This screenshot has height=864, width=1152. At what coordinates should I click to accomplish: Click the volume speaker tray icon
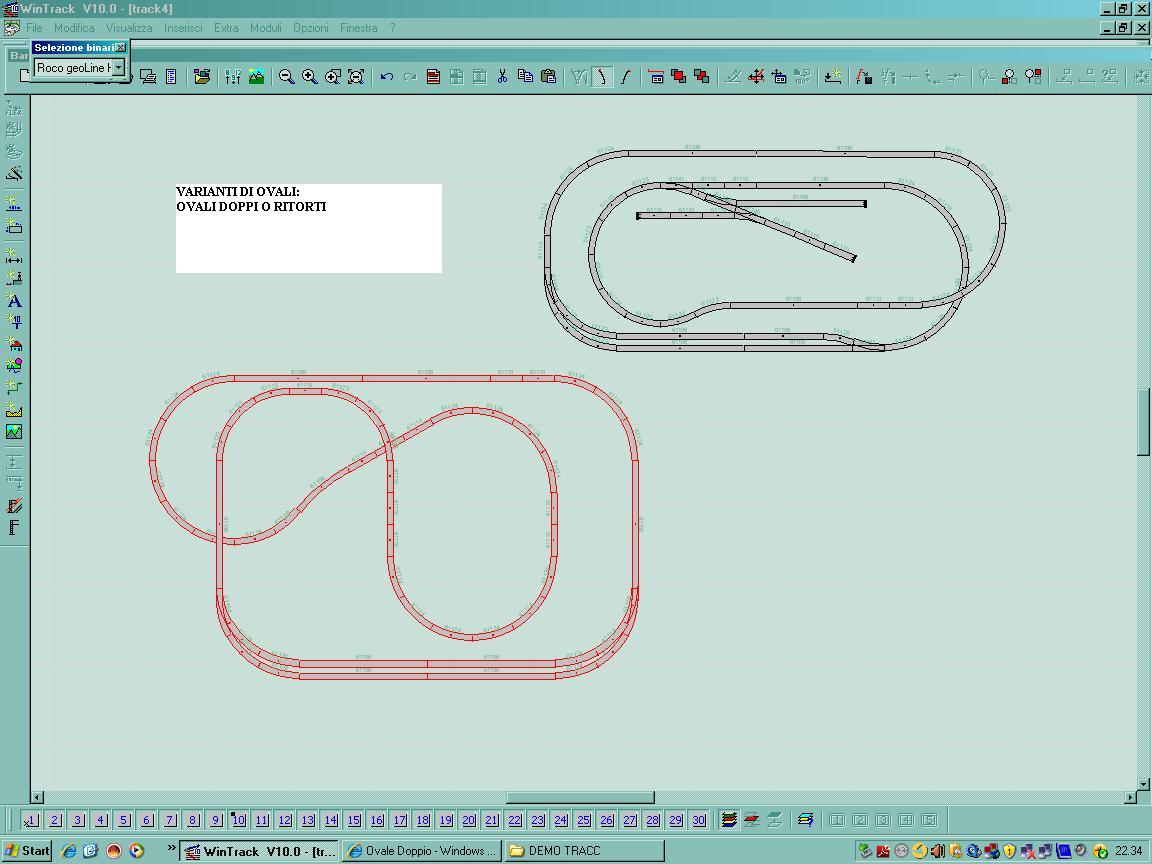(937, 851)
